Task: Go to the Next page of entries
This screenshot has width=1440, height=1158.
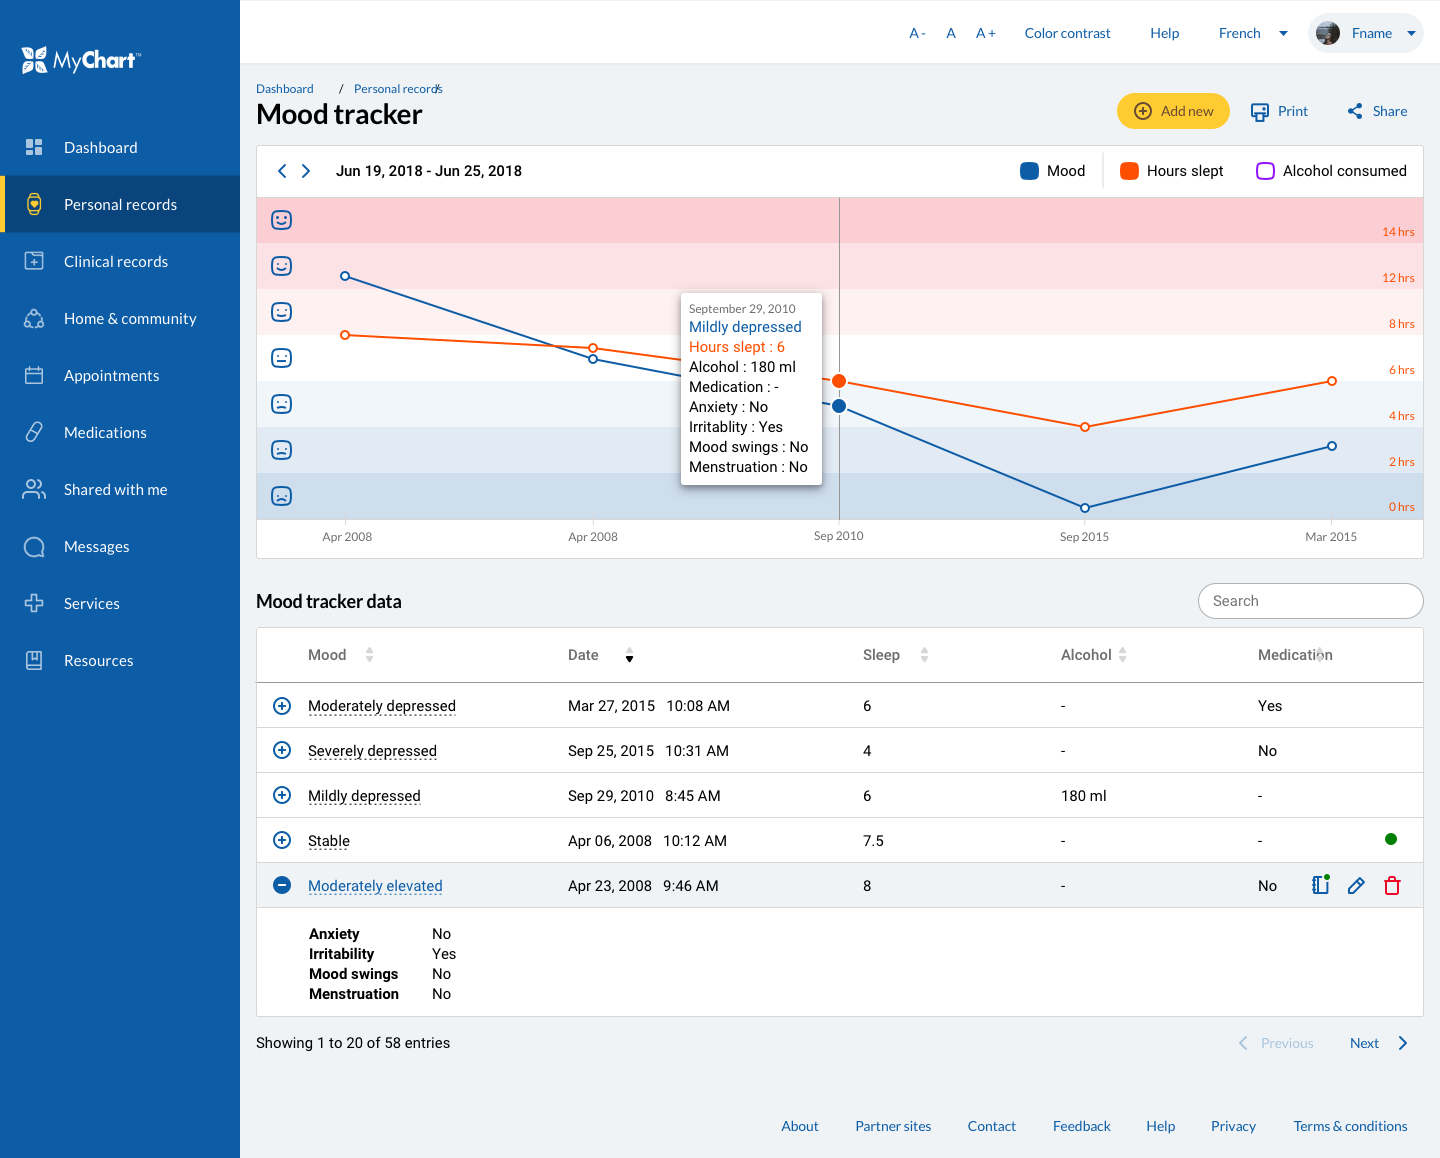Action: pos(1377,1043)
